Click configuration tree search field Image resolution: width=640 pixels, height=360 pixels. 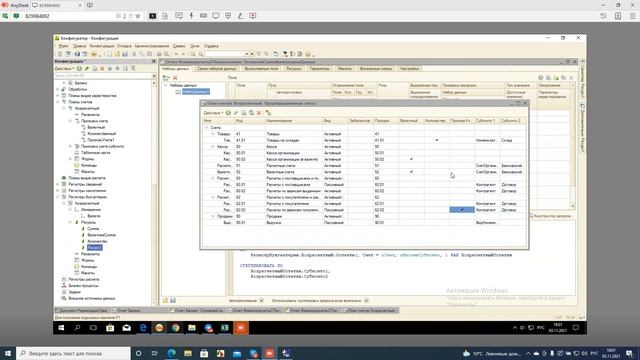(x=103, y=76)
